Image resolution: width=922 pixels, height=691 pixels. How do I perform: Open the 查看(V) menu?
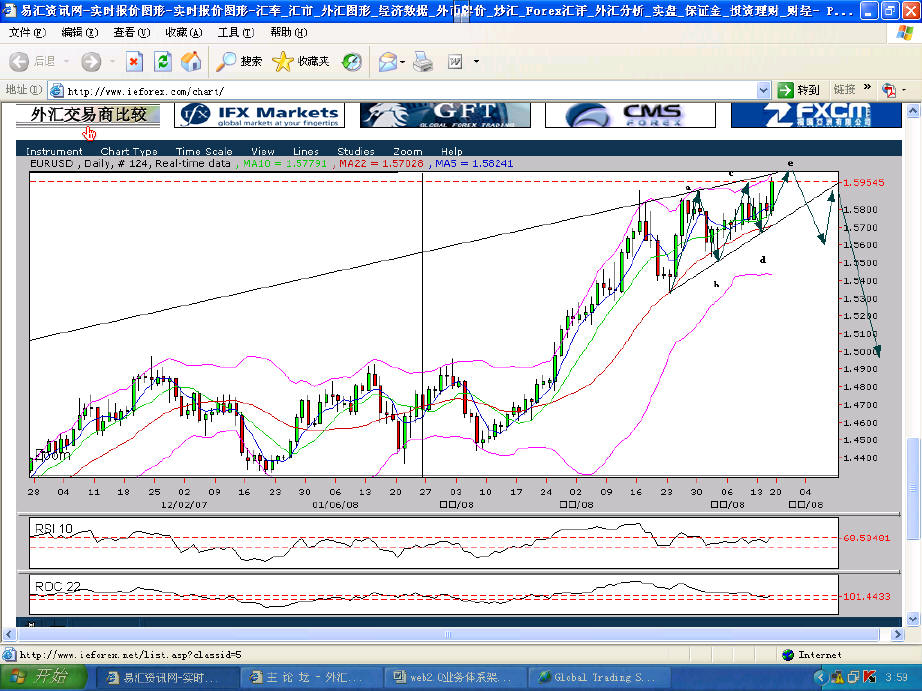(x=132, y=32)
